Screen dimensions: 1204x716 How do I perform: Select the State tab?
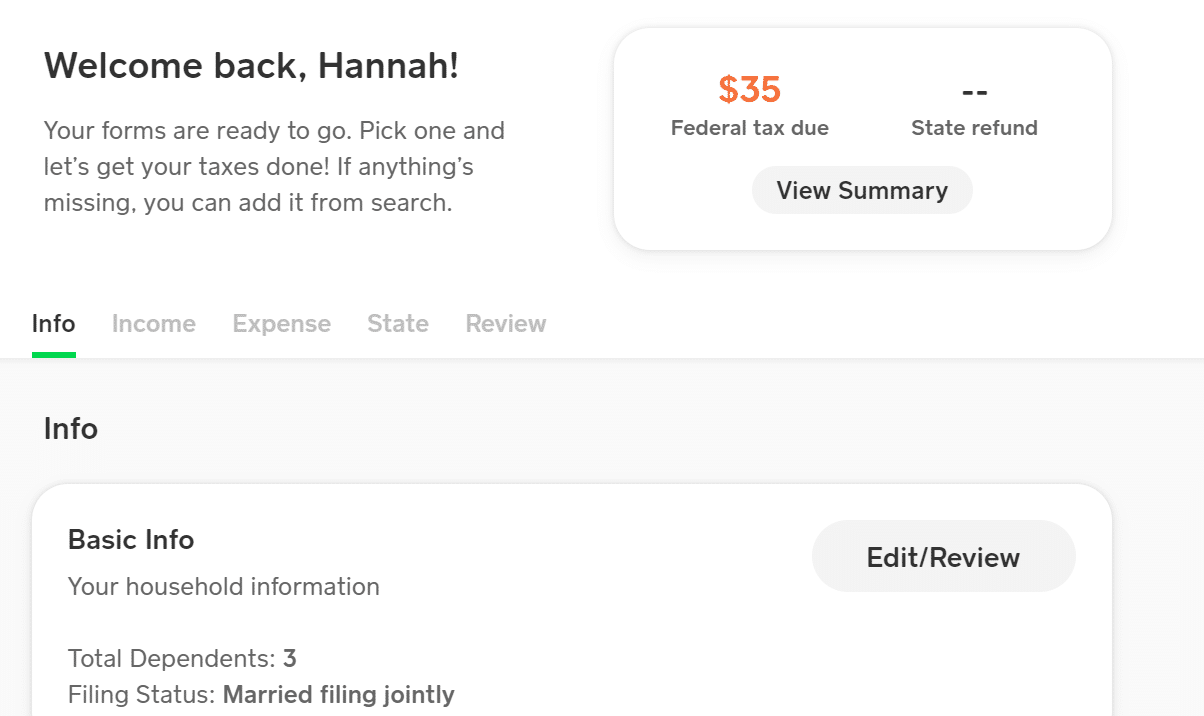point(397,323)
